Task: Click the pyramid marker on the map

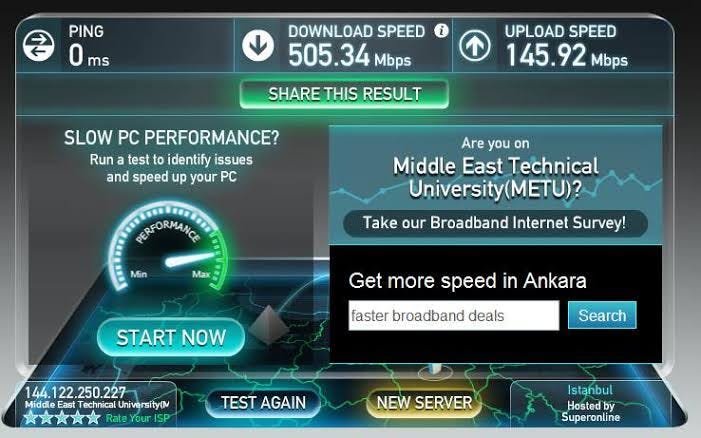Action: [x=269, y=325]
